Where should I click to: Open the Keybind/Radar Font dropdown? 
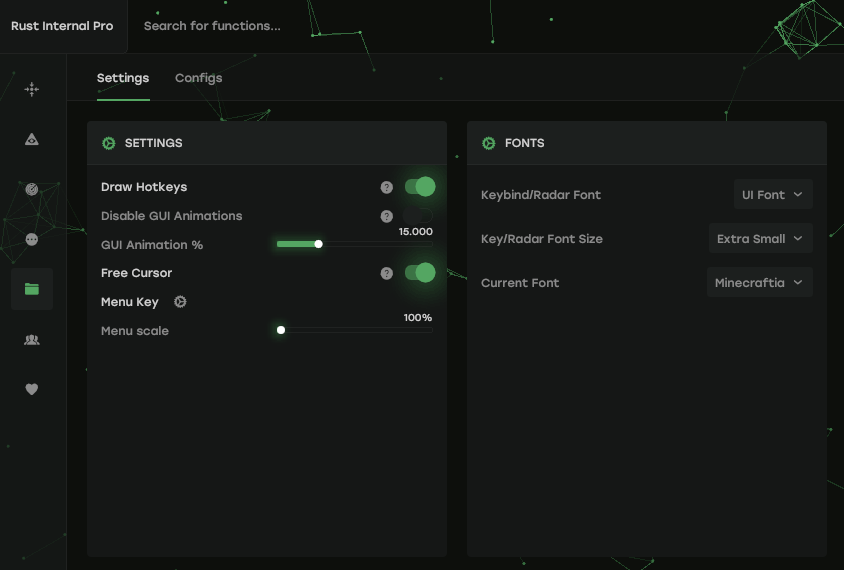coord(773,194)
